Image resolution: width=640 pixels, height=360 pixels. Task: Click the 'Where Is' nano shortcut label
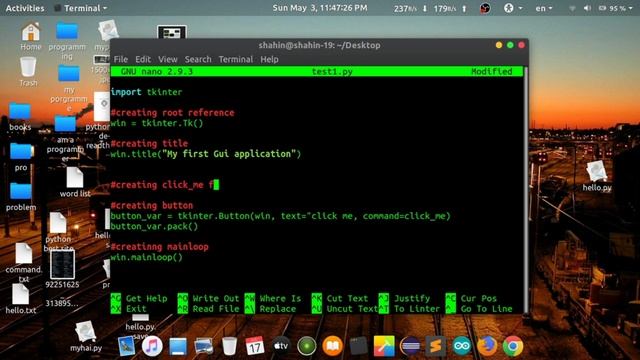(x=280, y=298)
